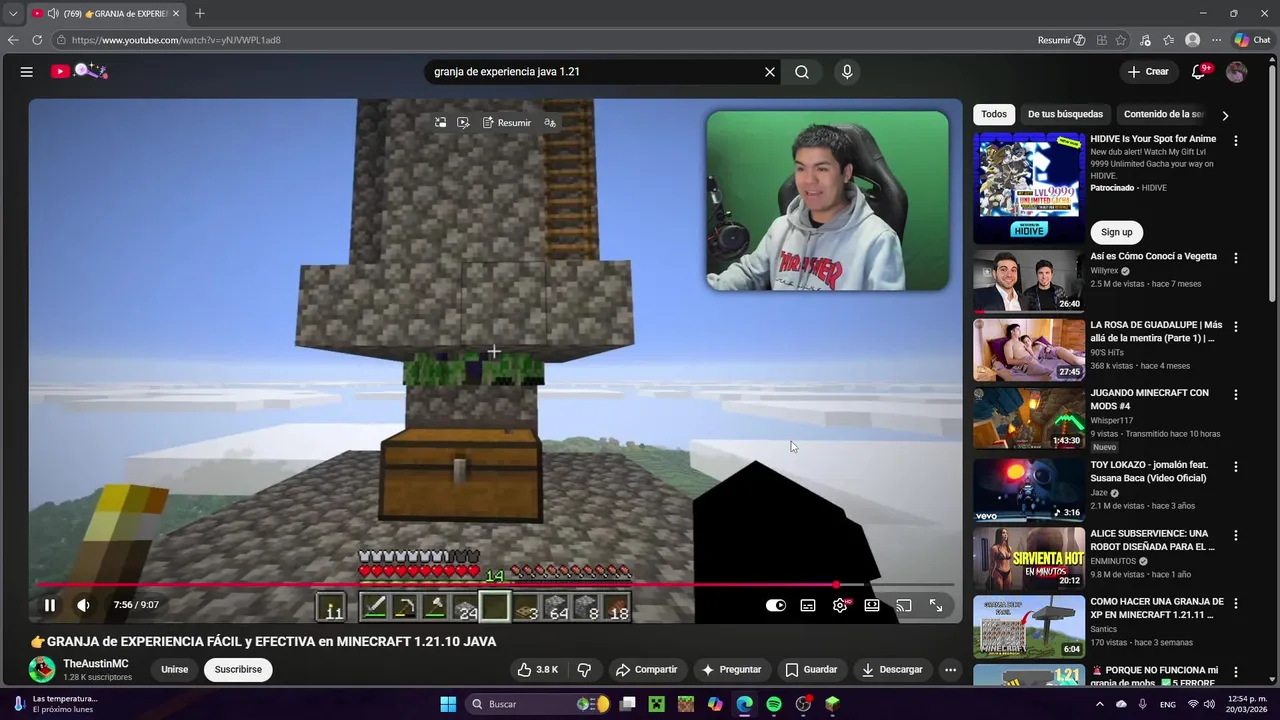Open COMO HACER UNA GRANJA DE XP video
Viewport: 1280px width, 720px height.
(1157, 608)
